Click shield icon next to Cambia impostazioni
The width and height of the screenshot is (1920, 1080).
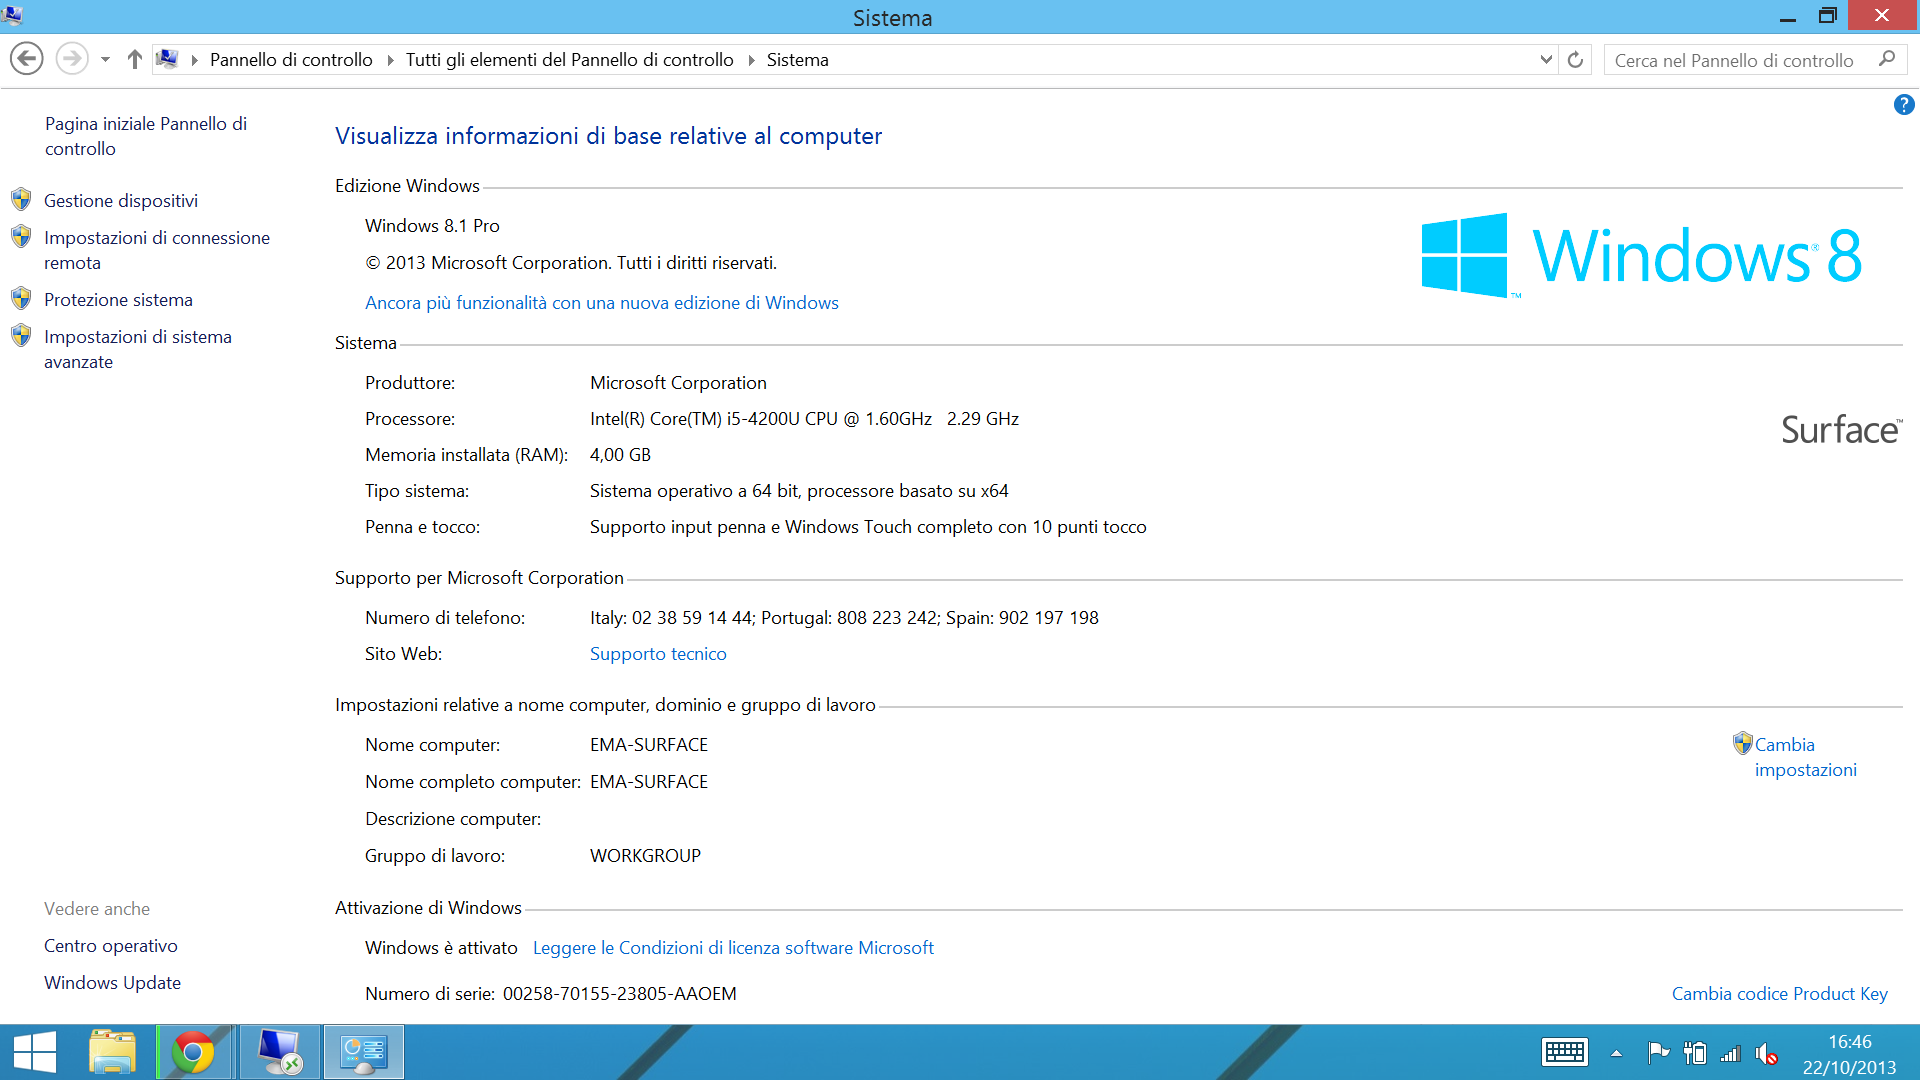[x=1743, y=743]
